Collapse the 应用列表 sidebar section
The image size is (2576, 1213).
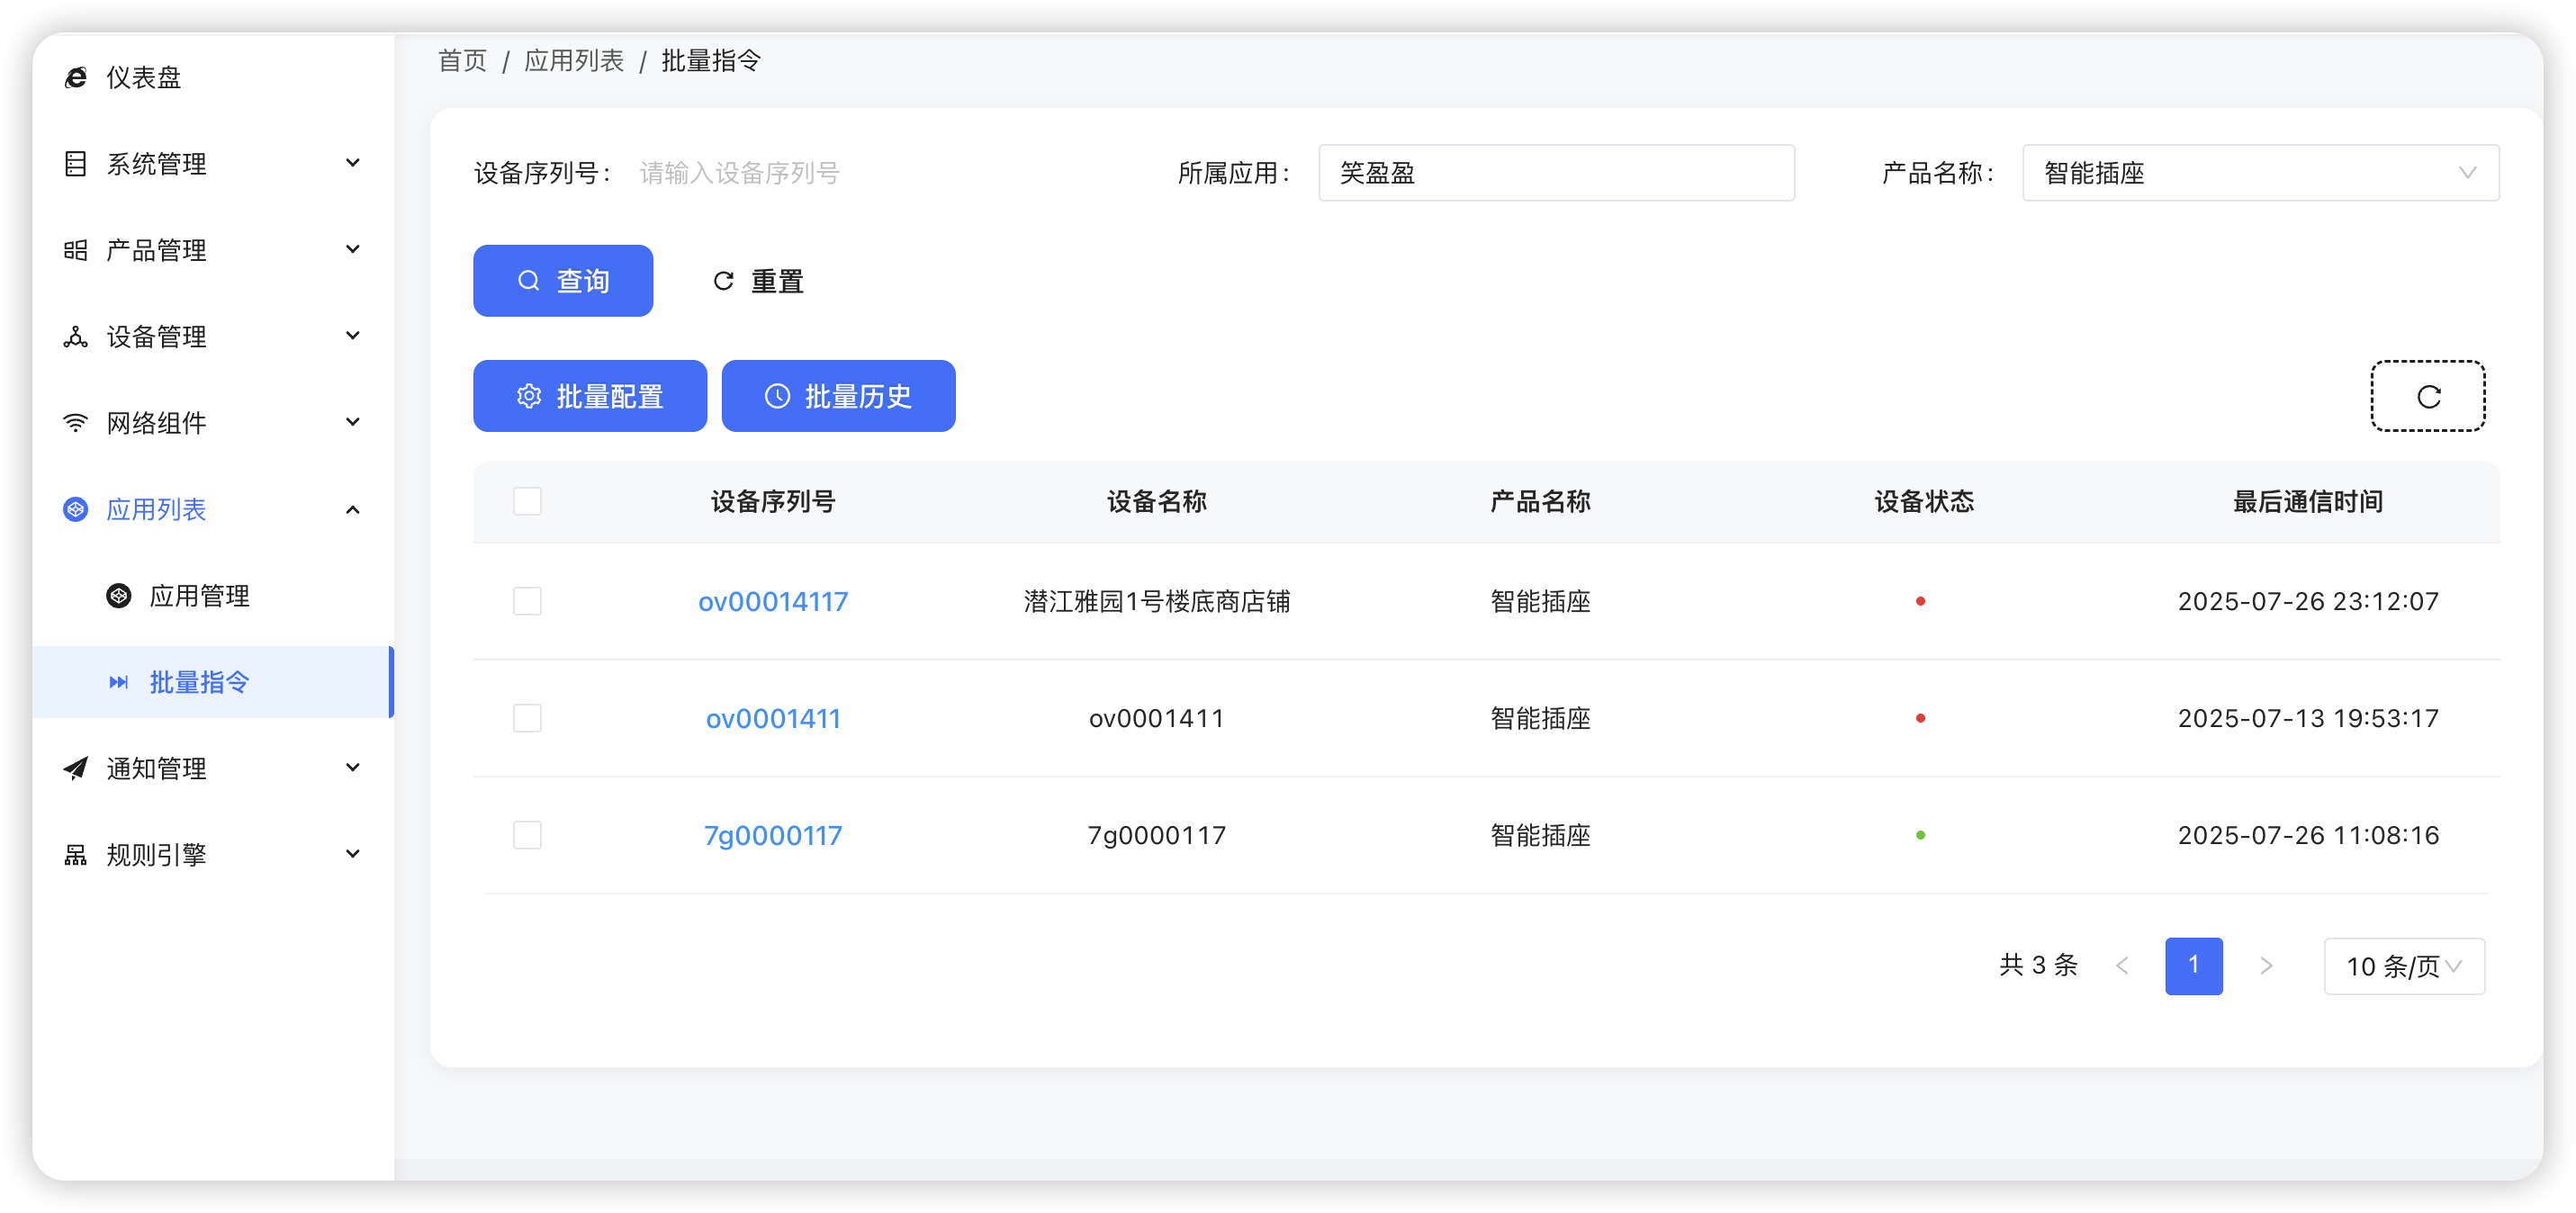(x=351, y=509)
